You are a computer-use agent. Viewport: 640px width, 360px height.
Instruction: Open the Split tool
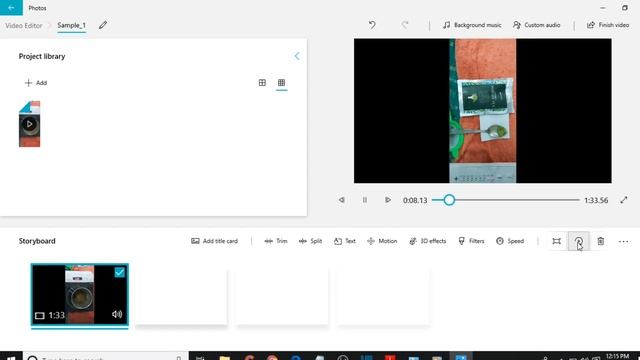(310, 241)
